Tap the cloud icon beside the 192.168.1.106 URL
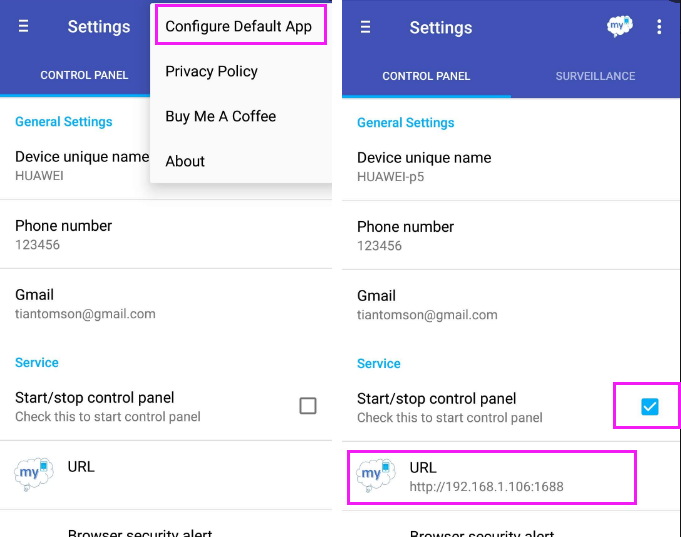The height and width of the screenshot is (537, 681). click(376, 475)
